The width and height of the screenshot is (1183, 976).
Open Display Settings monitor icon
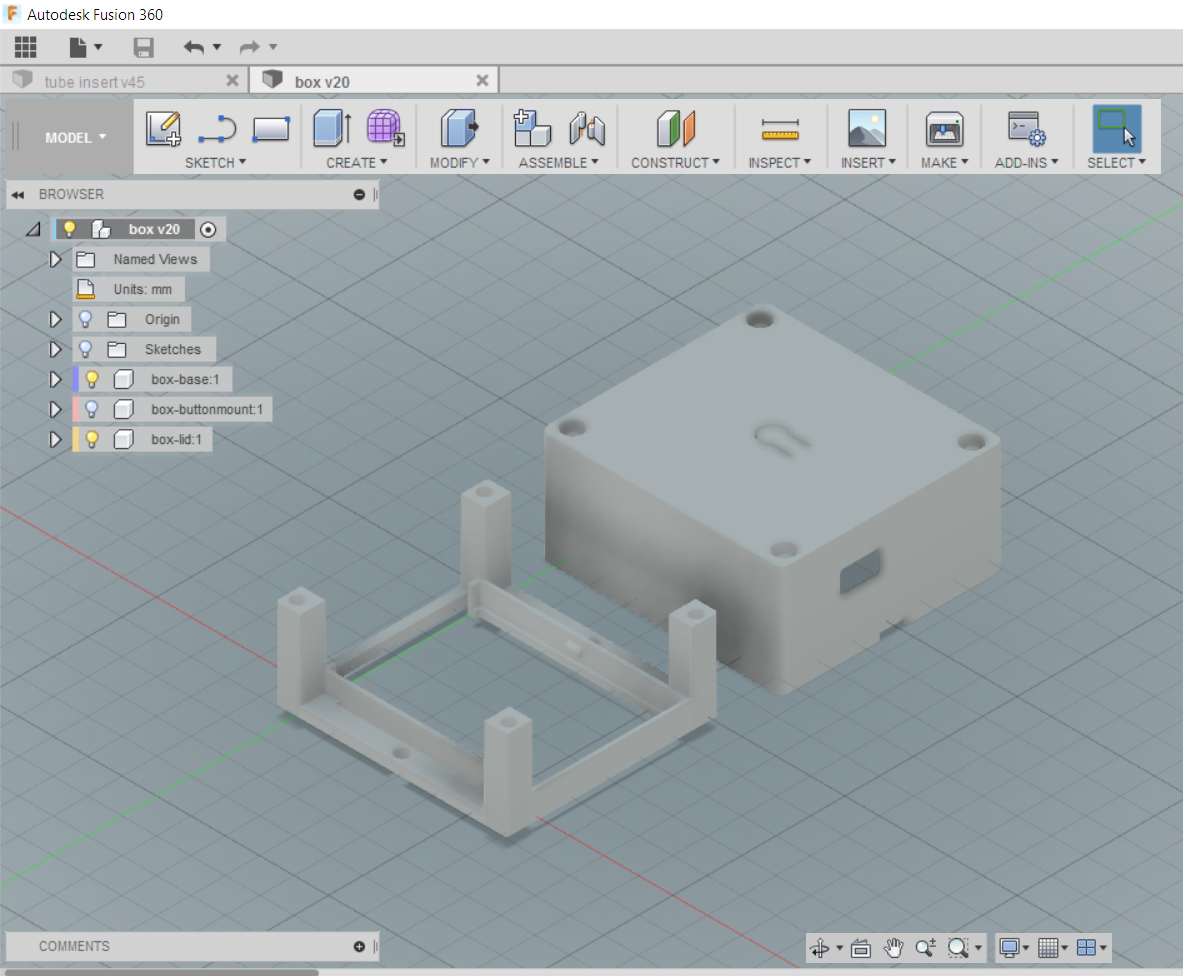click(x=1009, y=948)
